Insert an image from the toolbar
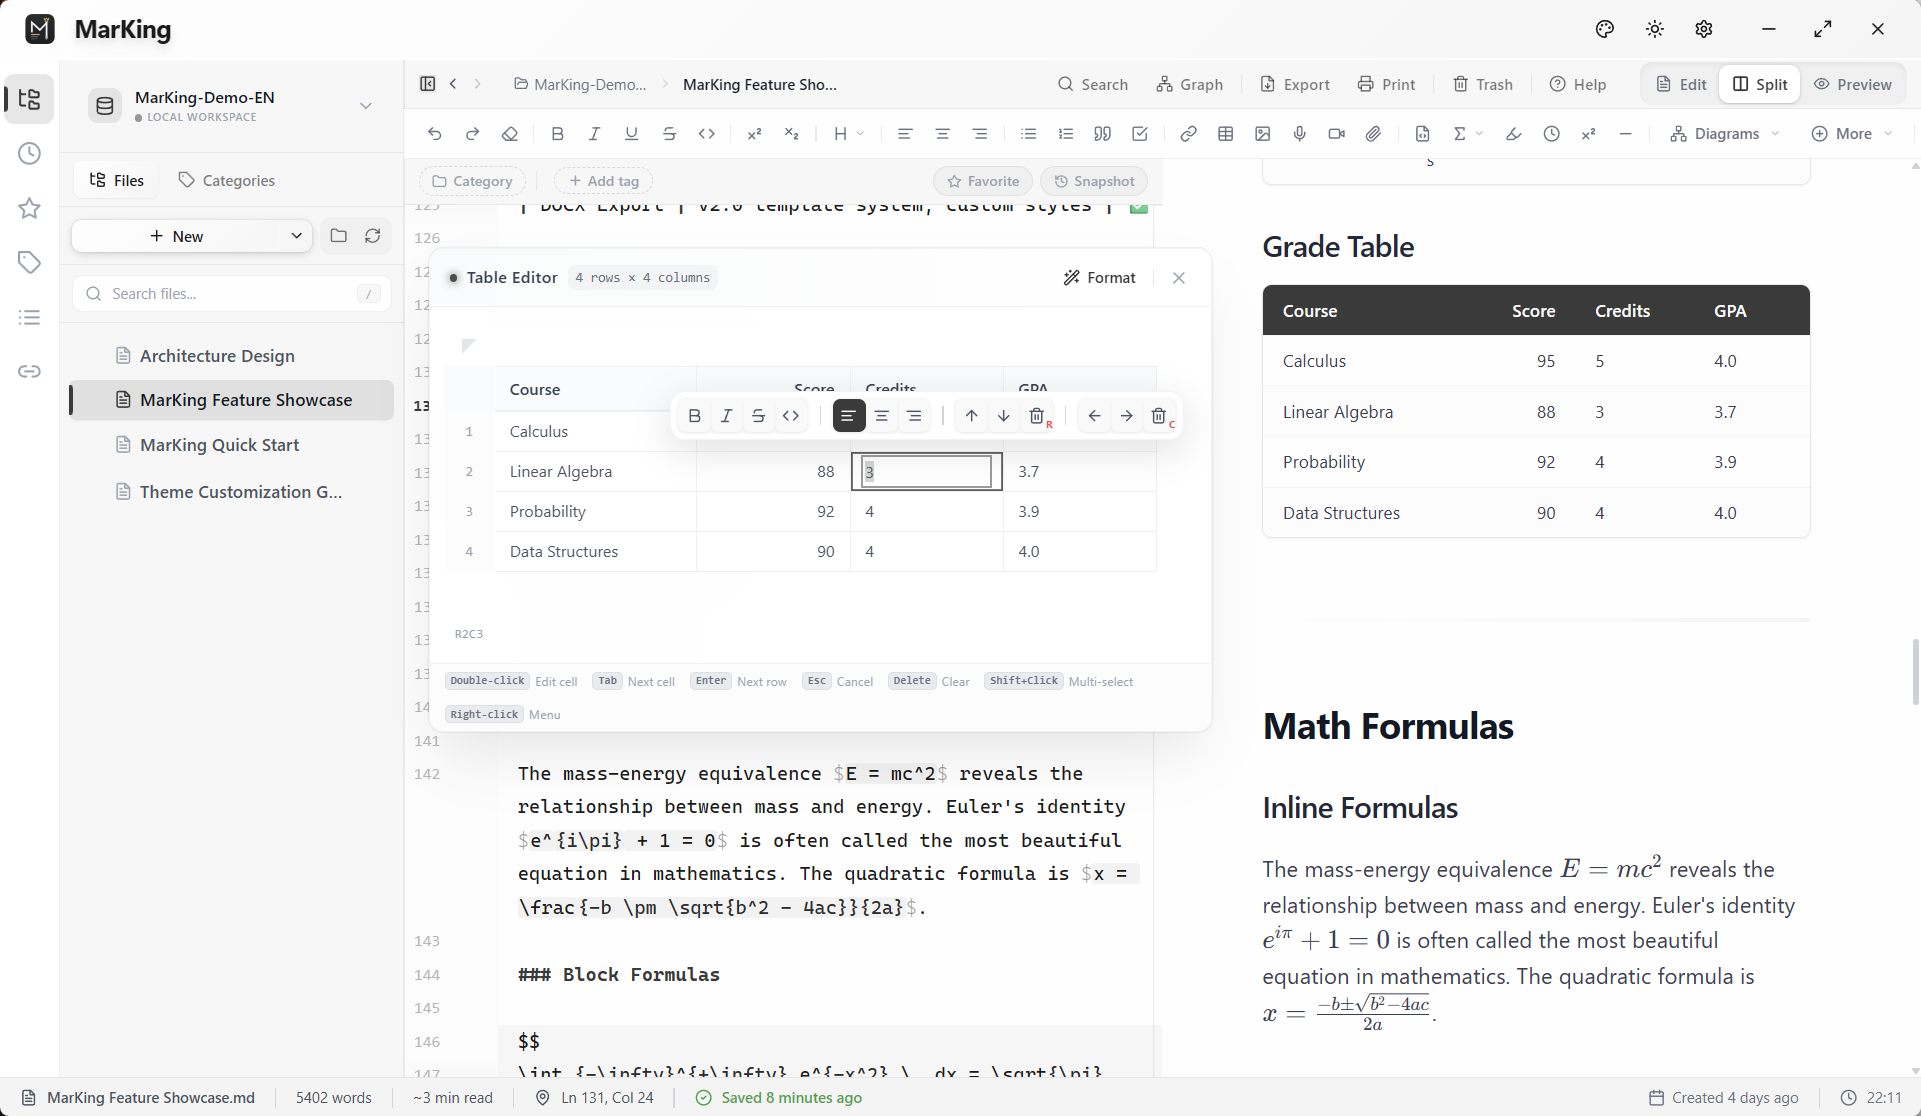Screen dimensions: 1921x1116 click(x=1263, y=134)
